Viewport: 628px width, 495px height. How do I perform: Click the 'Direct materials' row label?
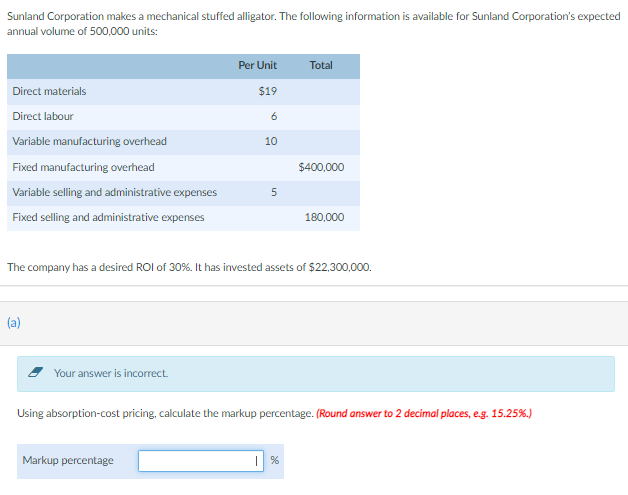coord(49,91)
